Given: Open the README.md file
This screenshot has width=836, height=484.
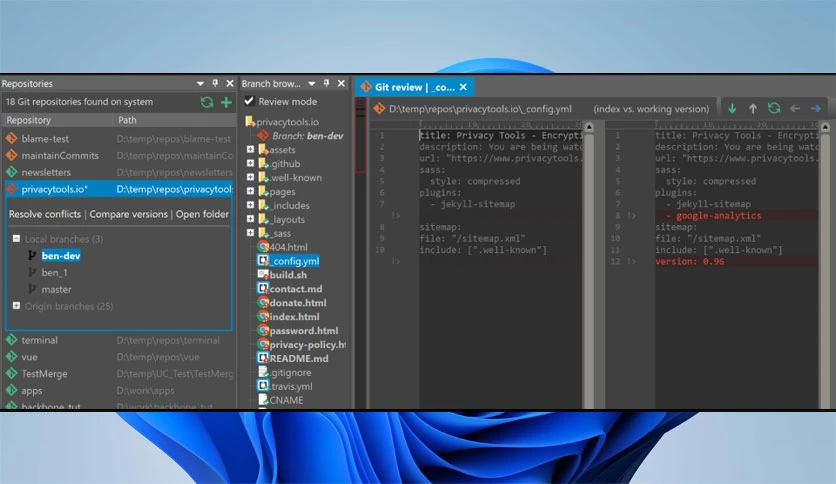Looking at the screenshot, I should tap(293, 358).
